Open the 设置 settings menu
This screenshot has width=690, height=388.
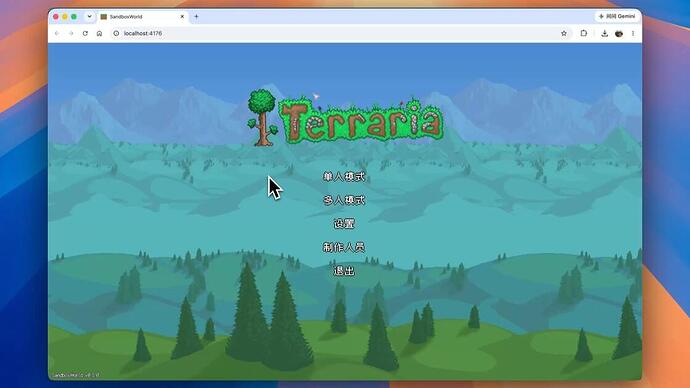point(344,224)
